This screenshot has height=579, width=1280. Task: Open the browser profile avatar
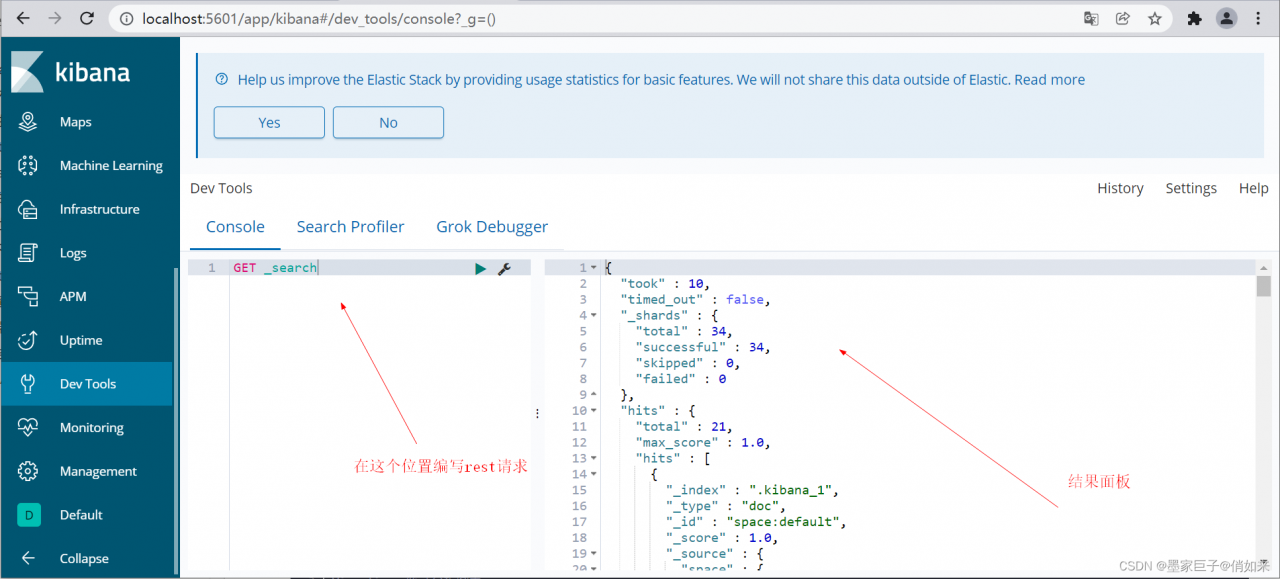click(1227, 18)
